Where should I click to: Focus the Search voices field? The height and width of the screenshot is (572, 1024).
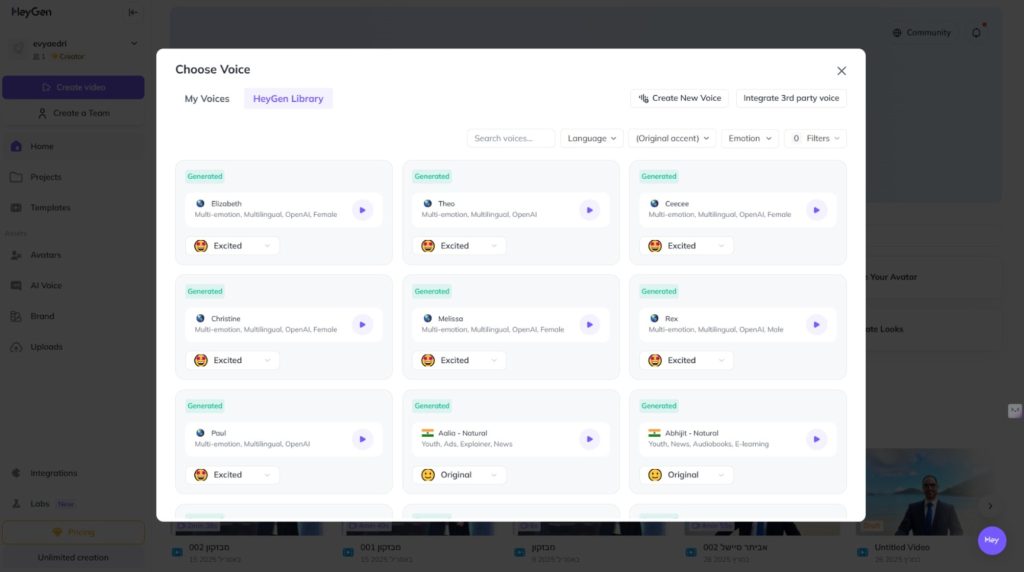[511, 138]
